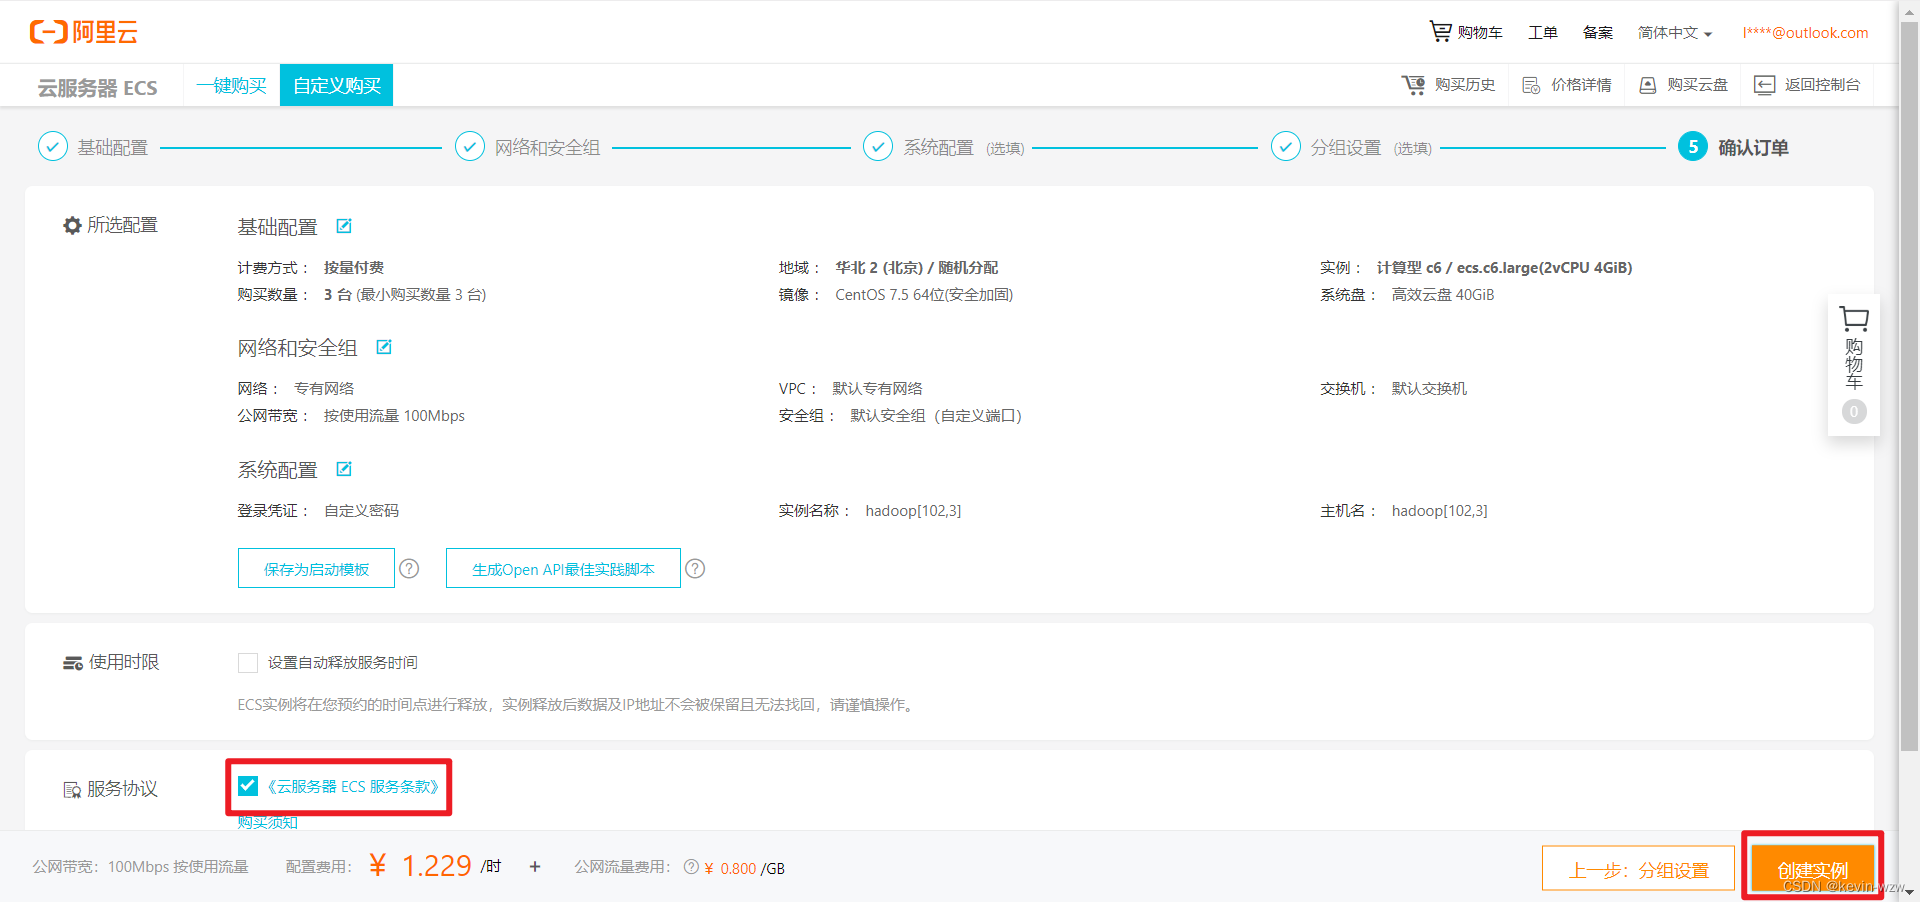Go to the 基础配置 step
1920x902 pixels.
(x=93, y=147)
